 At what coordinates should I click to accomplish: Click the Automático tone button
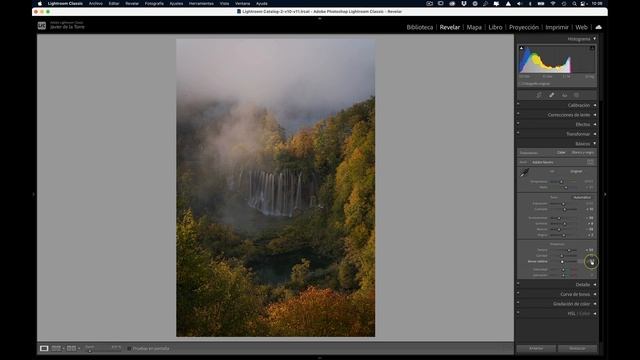[582, 198]
